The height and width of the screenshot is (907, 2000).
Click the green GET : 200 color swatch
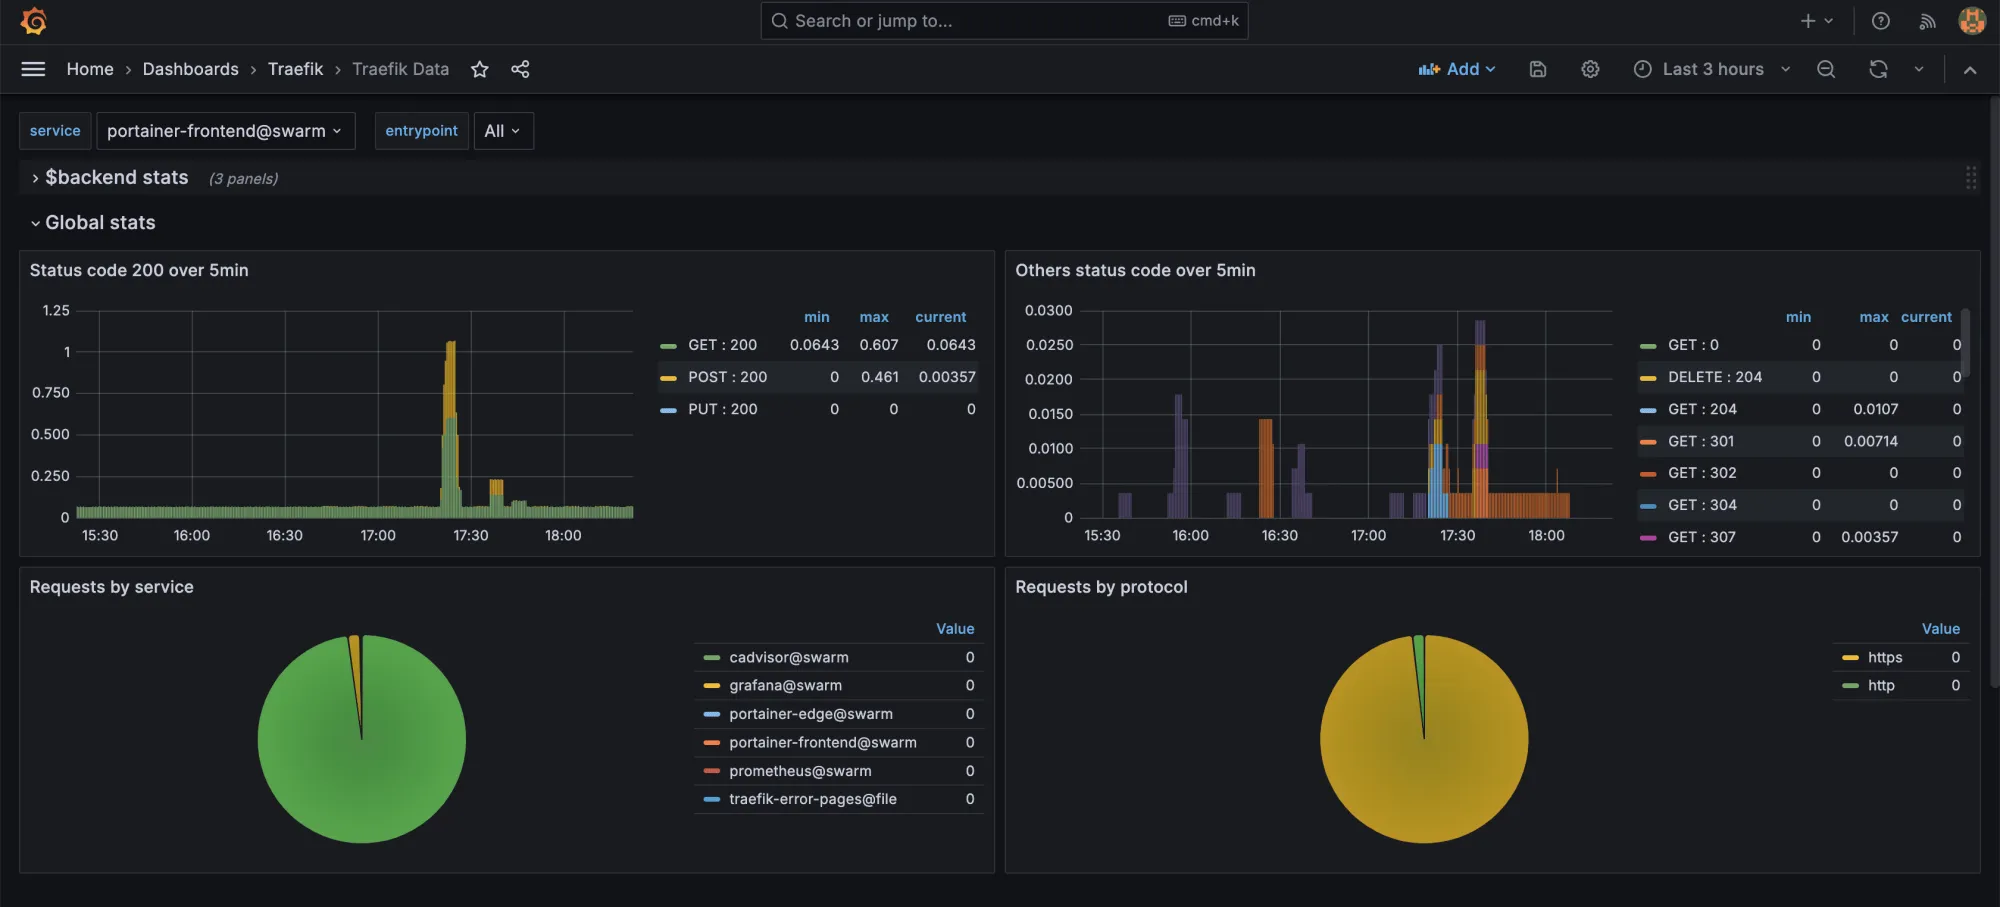(668, 346)
